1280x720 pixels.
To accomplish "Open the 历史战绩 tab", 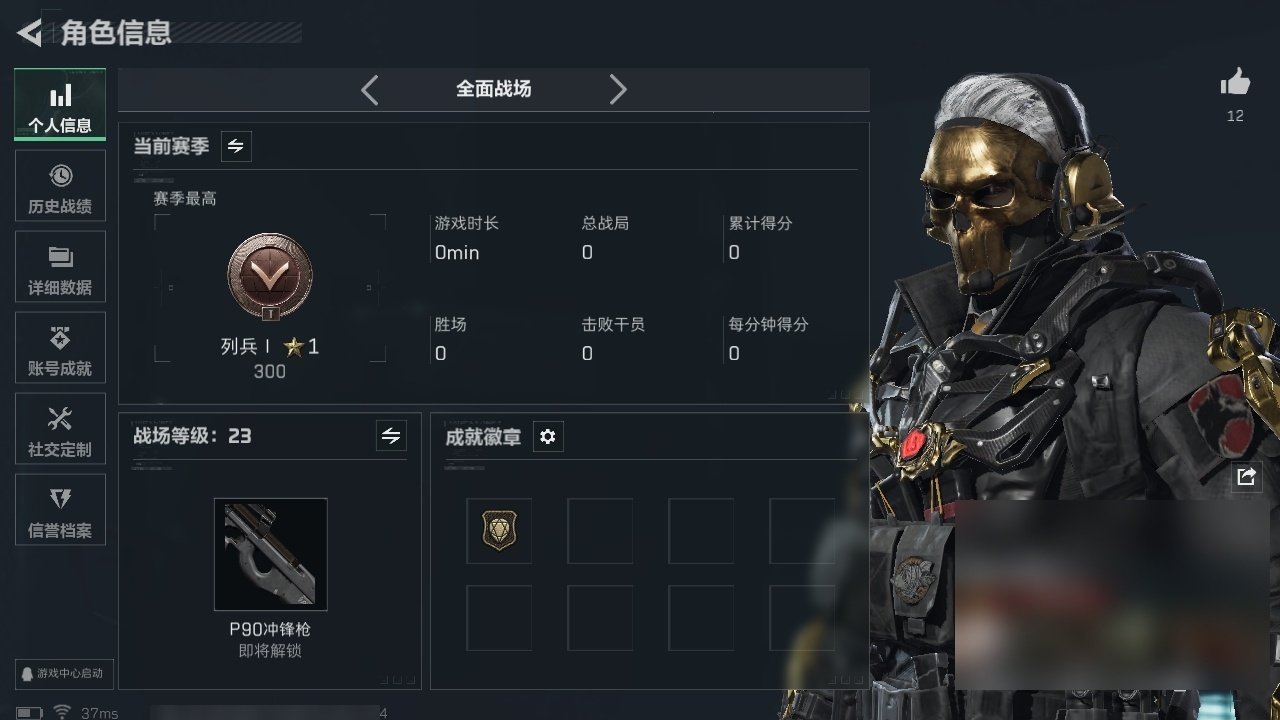I will (60, 186).
